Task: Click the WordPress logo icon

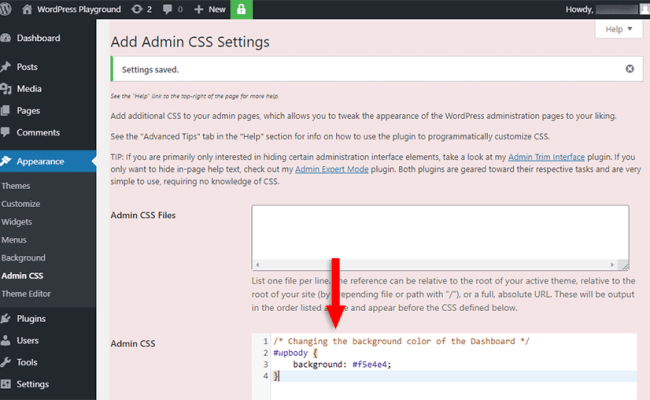Action: pyautogui.click(x=5, y=9)
